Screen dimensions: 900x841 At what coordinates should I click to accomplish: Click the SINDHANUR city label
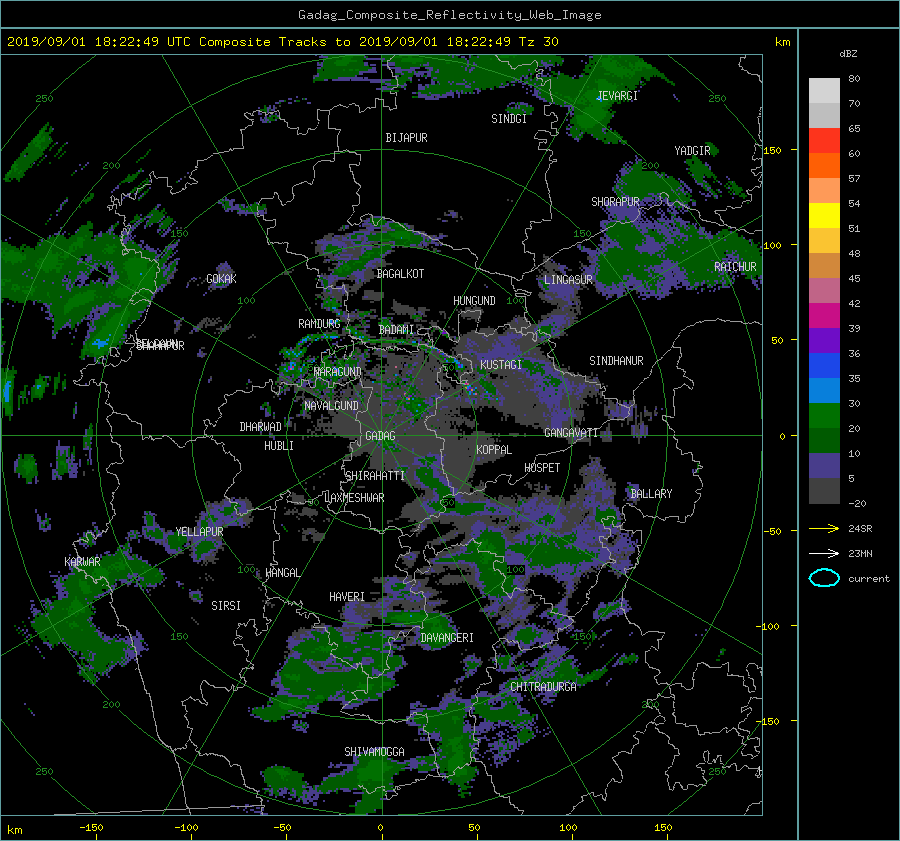(616, 361)
